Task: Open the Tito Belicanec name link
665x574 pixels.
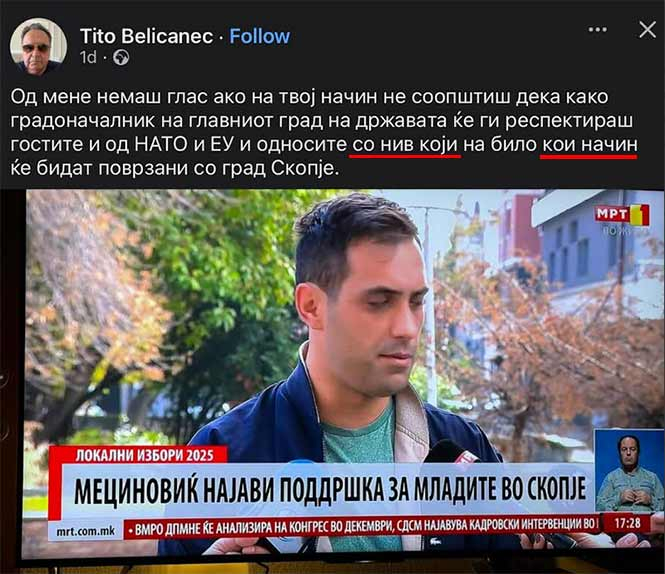Action: pos(146,36)
